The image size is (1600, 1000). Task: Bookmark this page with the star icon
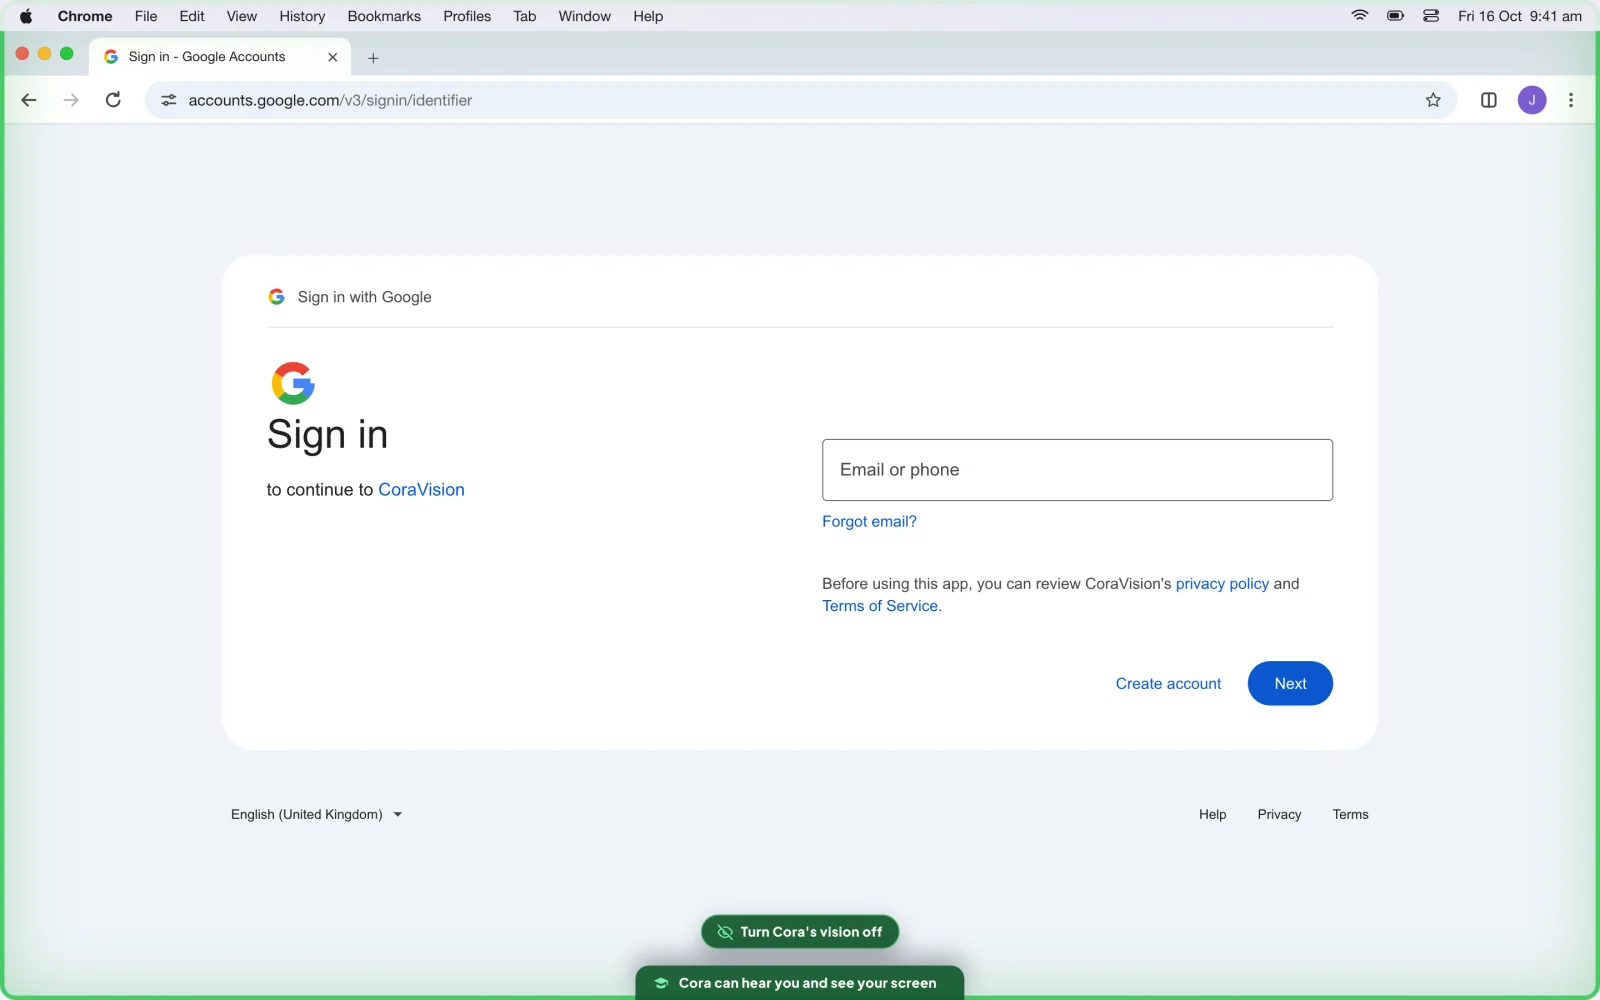click(1433, 100)
